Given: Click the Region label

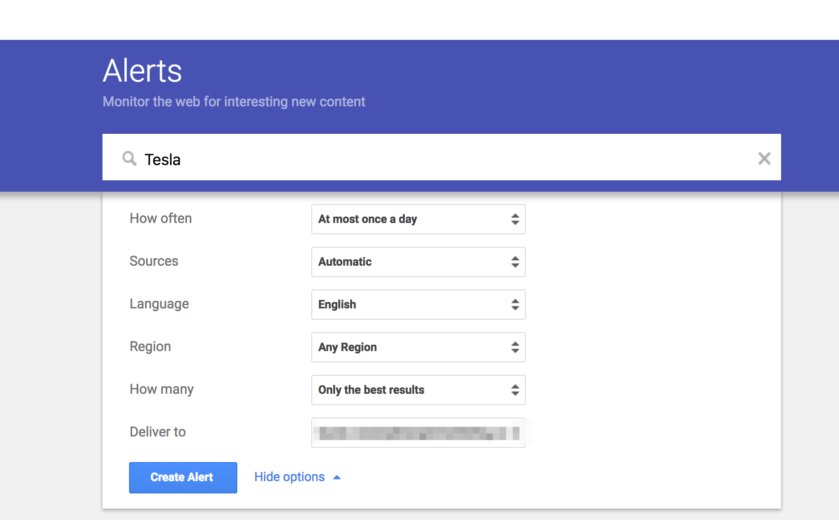Looking at the screenshot, I should click(150, 347).
